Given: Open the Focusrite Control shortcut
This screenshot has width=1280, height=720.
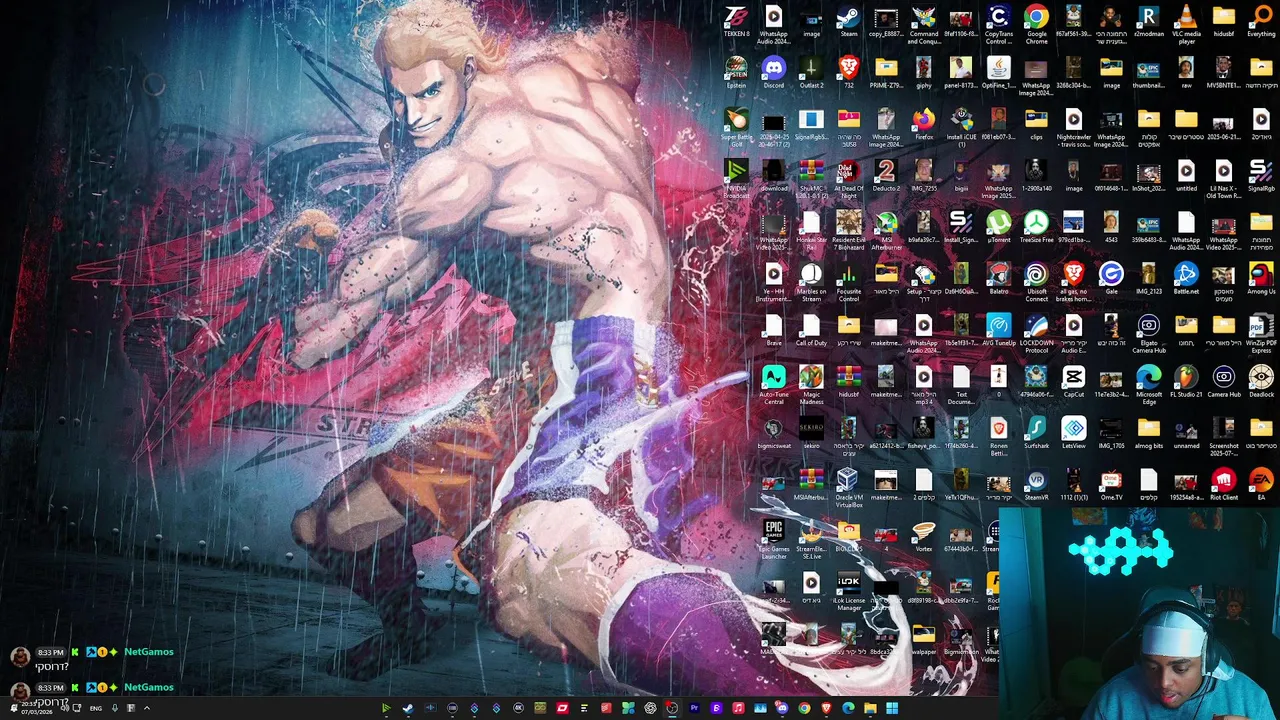Looking at the screenshot, I should click(x=848, y=282).
